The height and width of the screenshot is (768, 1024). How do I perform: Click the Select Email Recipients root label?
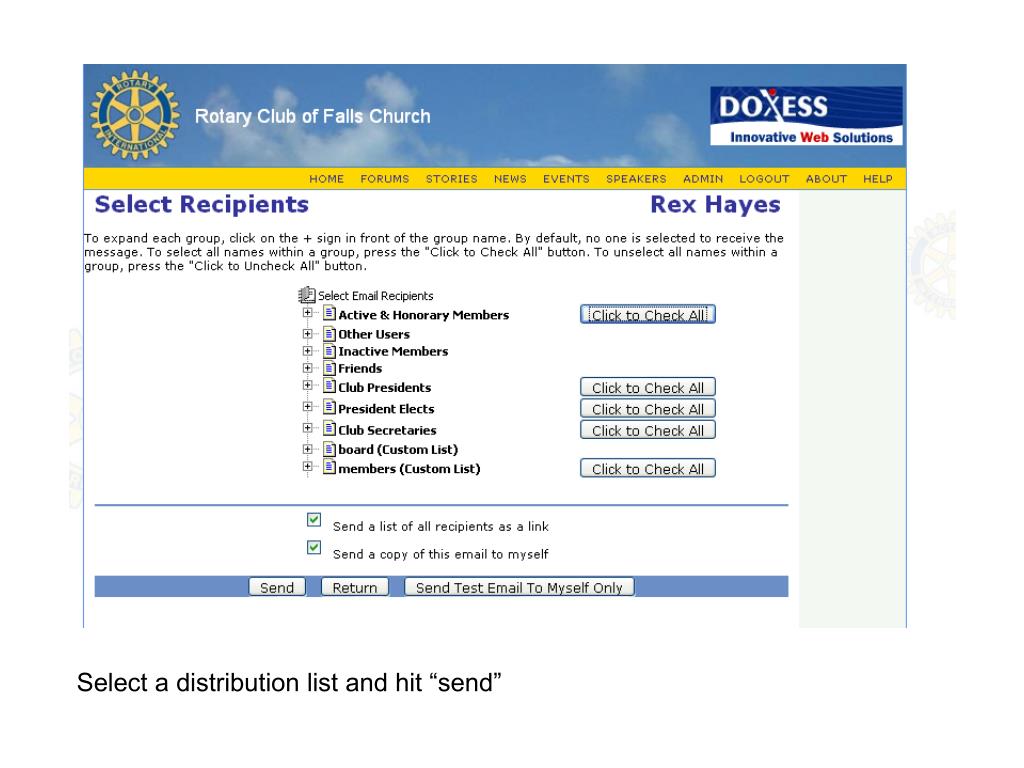click(376, 296)
